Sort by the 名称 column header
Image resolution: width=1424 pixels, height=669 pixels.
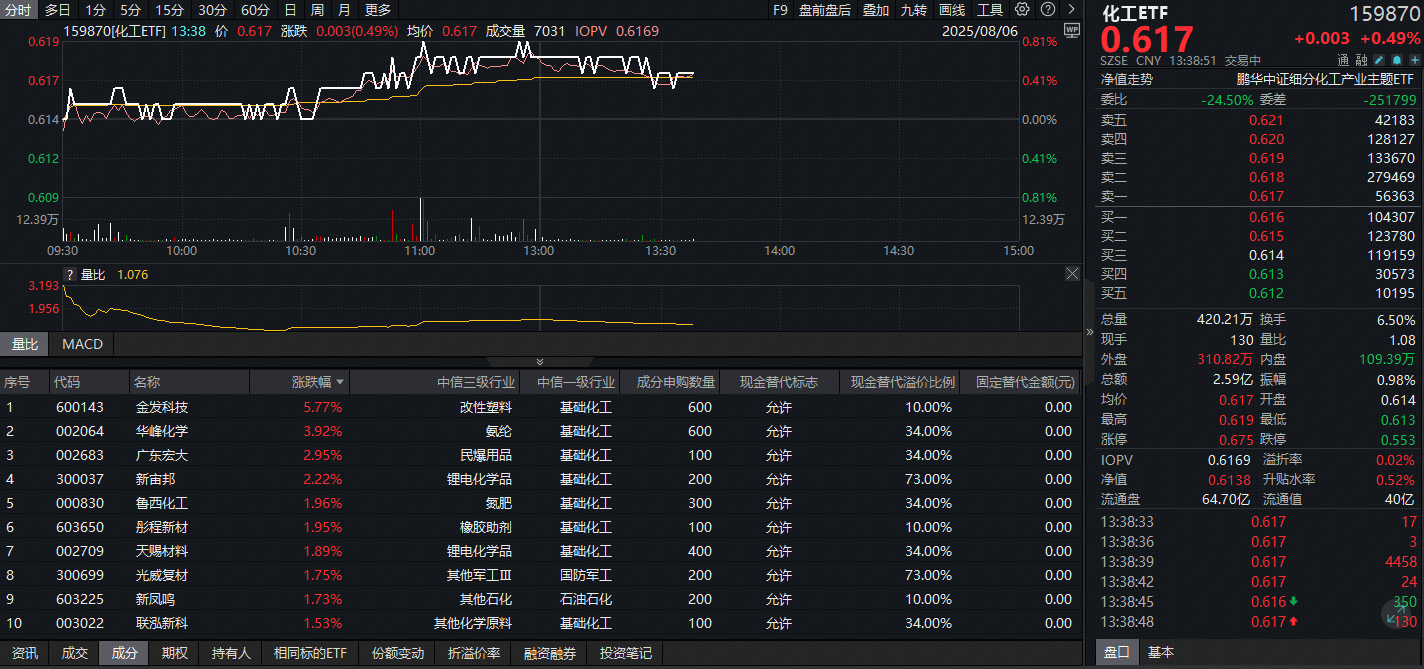click(189, 382)
